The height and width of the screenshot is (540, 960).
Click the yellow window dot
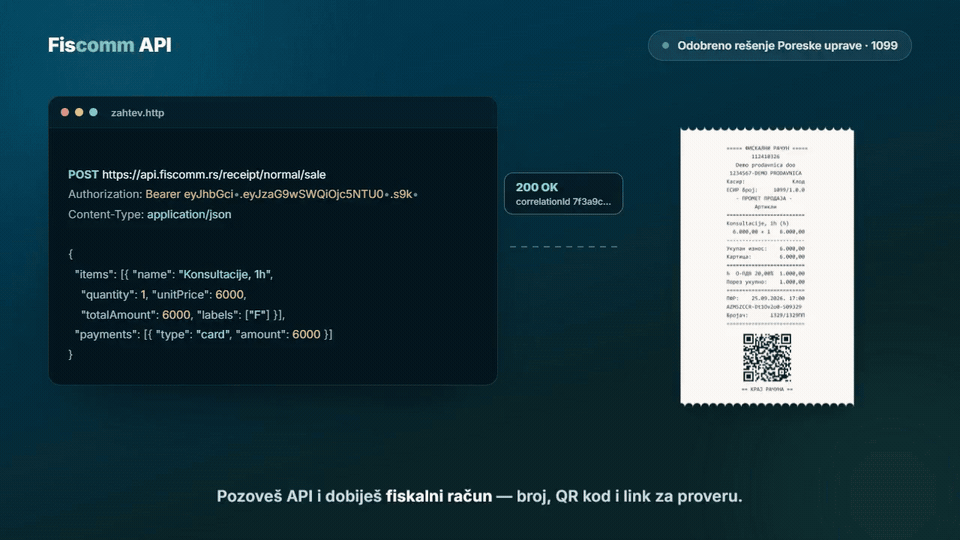(x=79, y=112)
